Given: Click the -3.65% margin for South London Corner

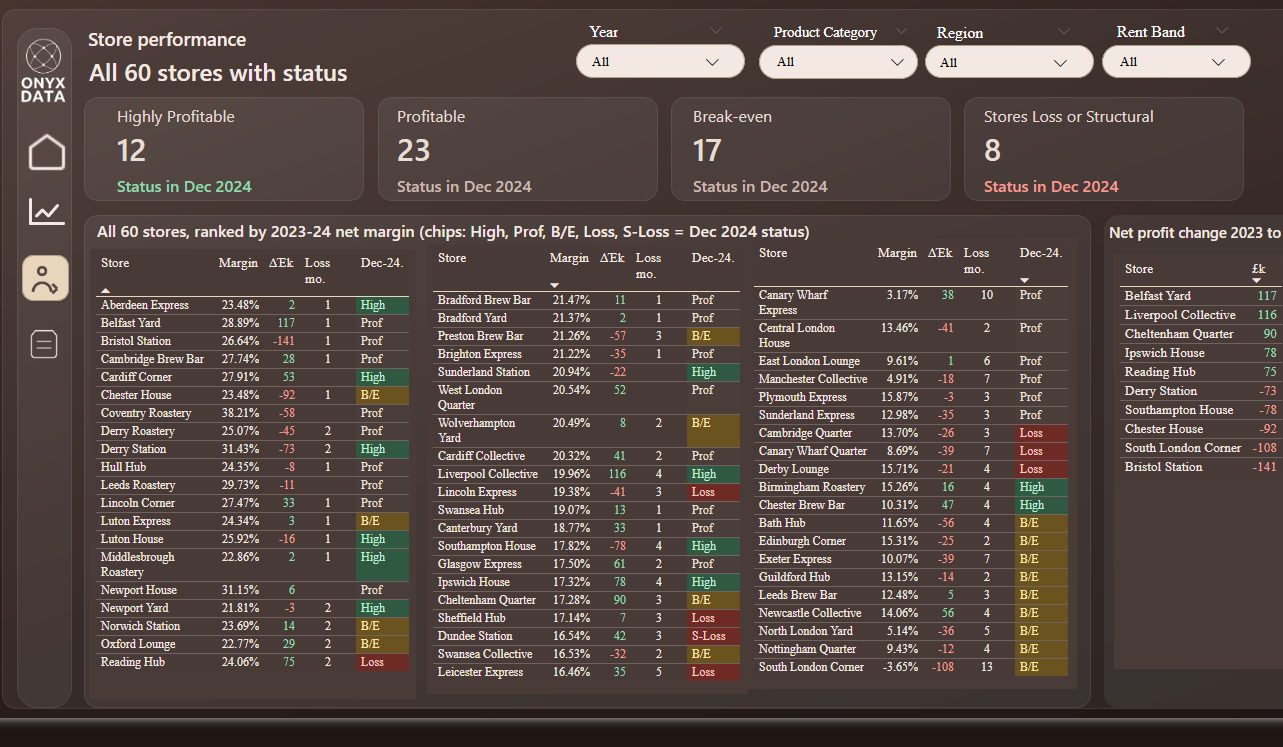Looking at the screenshot, I should [899, 667].
